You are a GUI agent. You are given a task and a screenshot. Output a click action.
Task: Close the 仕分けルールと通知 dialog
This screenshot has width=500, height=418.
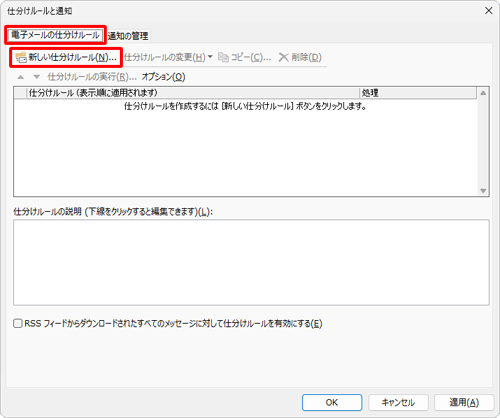[x=489, y=11]
